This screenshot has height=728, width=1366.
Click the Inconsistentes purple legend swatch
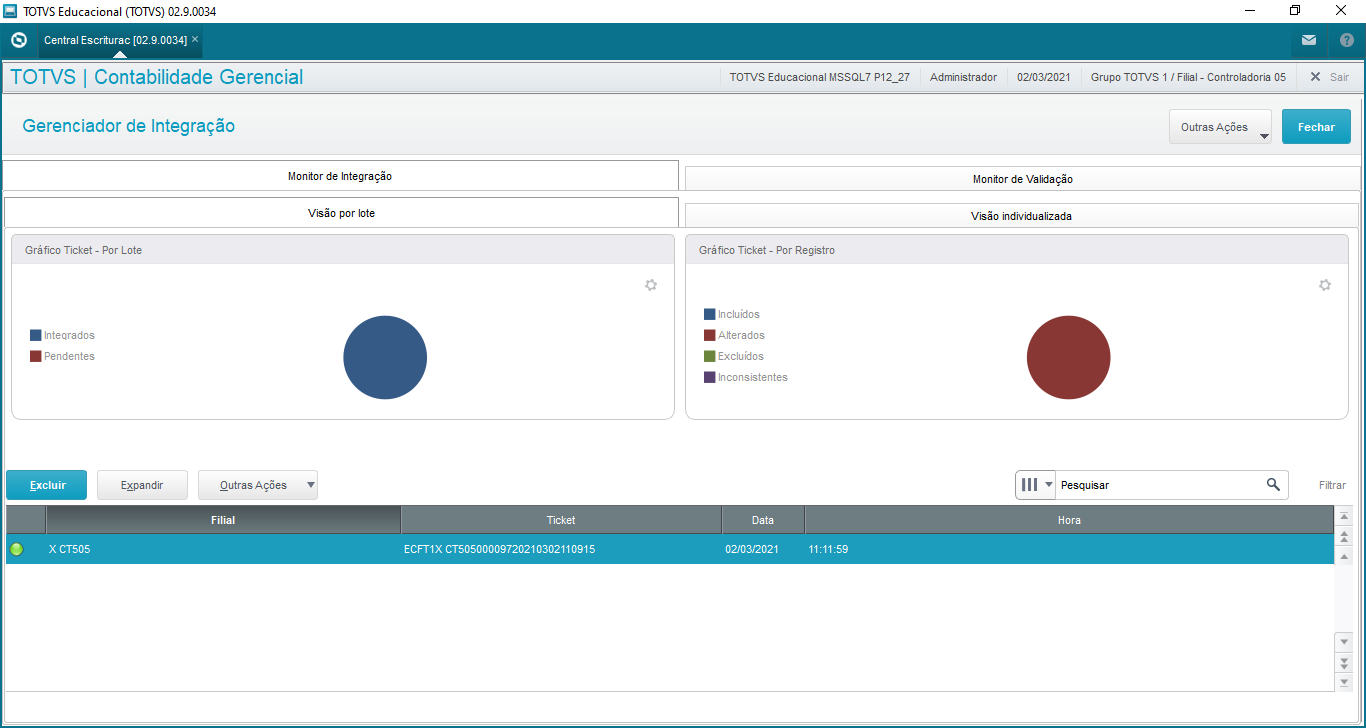[710, 377]
